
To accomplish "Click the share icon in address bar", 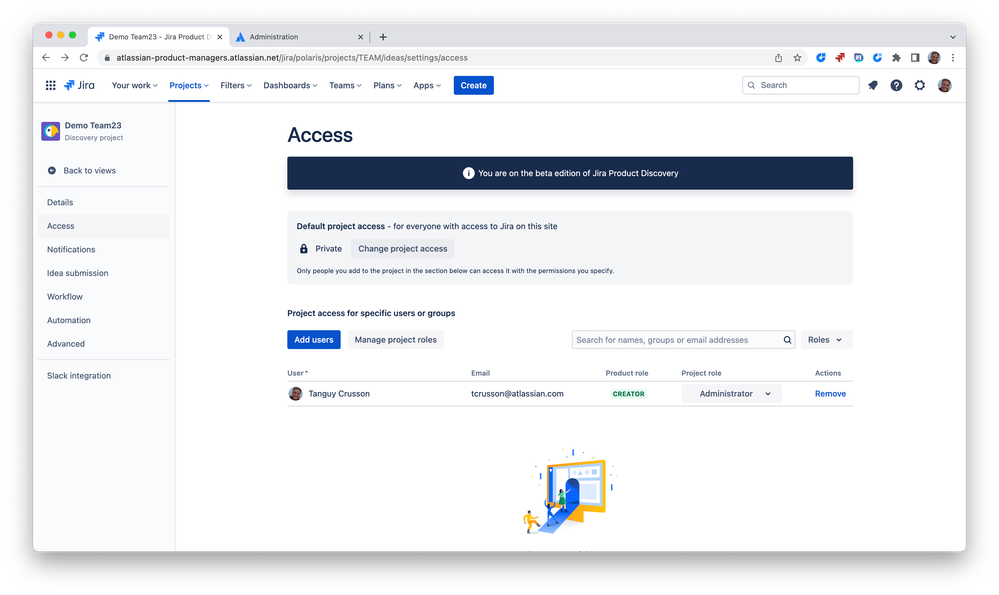I will [x=778, y=58].
